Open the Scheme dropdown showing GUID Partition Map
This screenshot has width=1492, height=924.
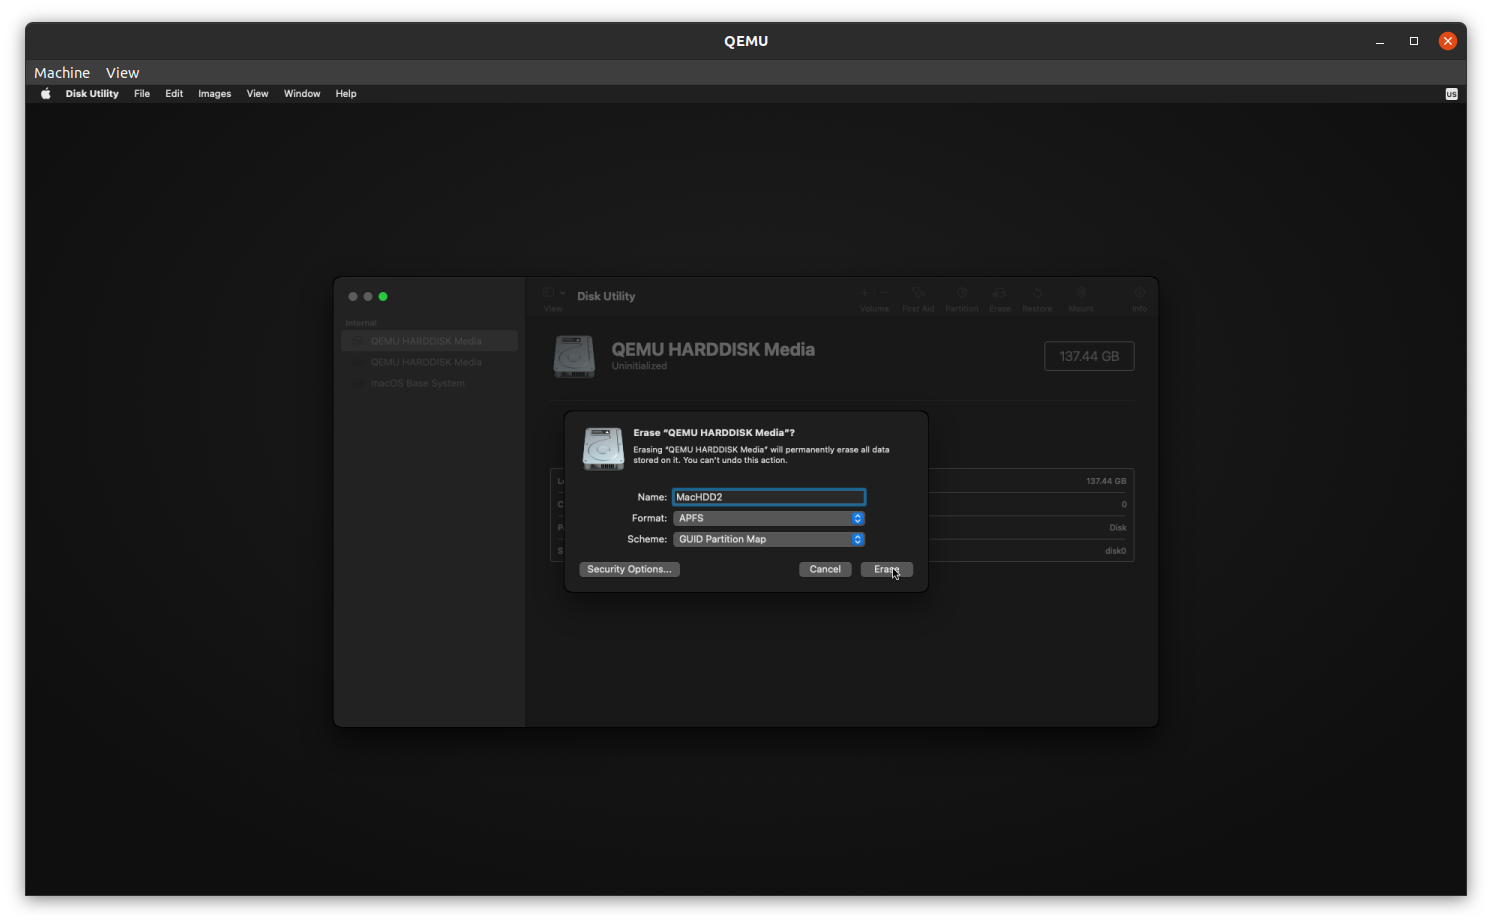point(768,539)
